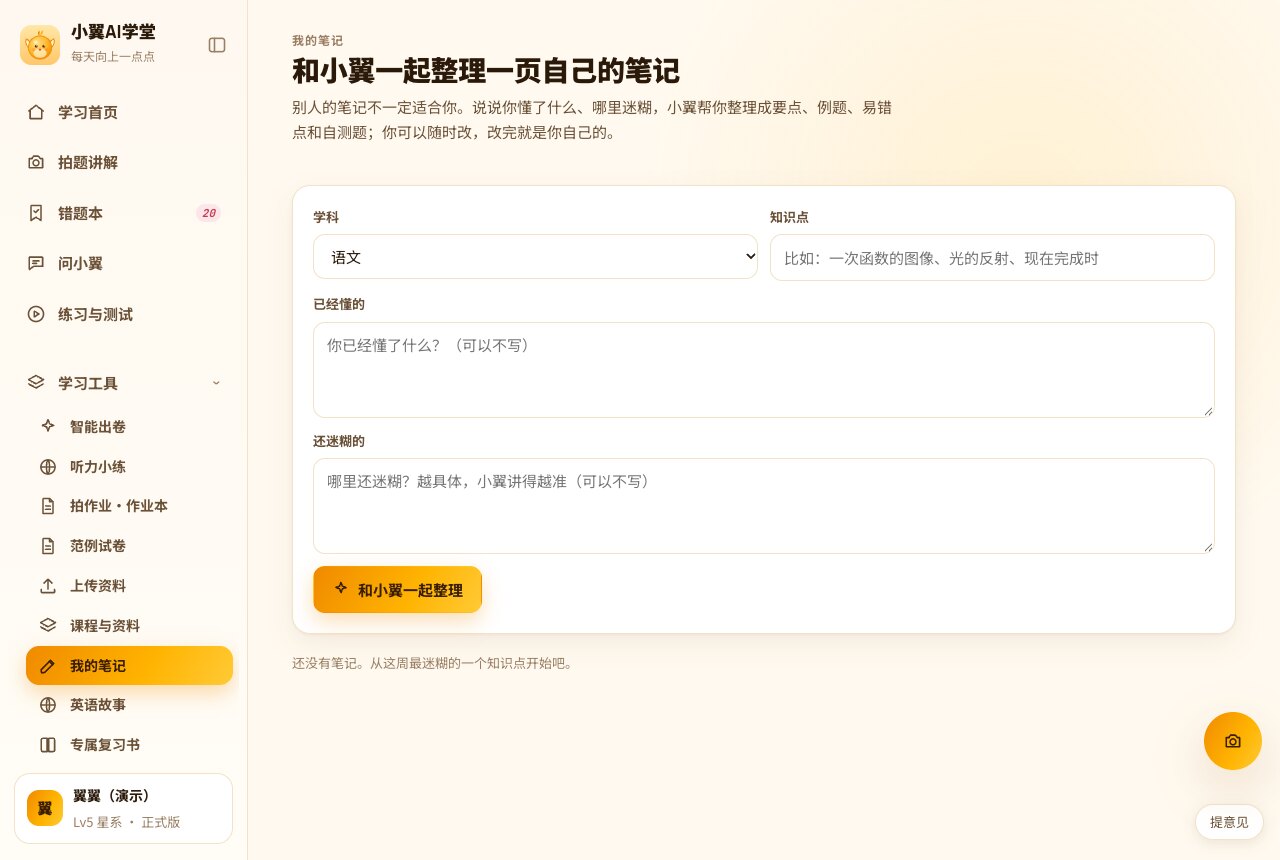Click the 提意见 feedback button
1280x860 pixels.
click(1229, 822)
